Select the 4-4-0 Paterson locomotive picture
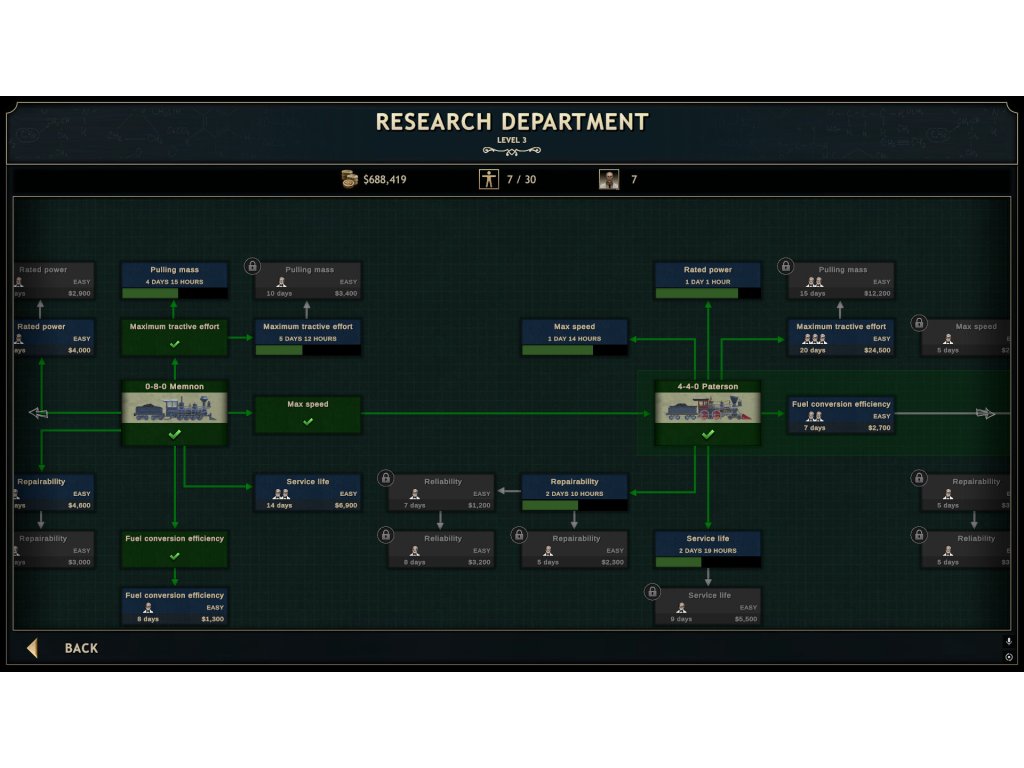The image size is (1024, 768). [708, 409]
